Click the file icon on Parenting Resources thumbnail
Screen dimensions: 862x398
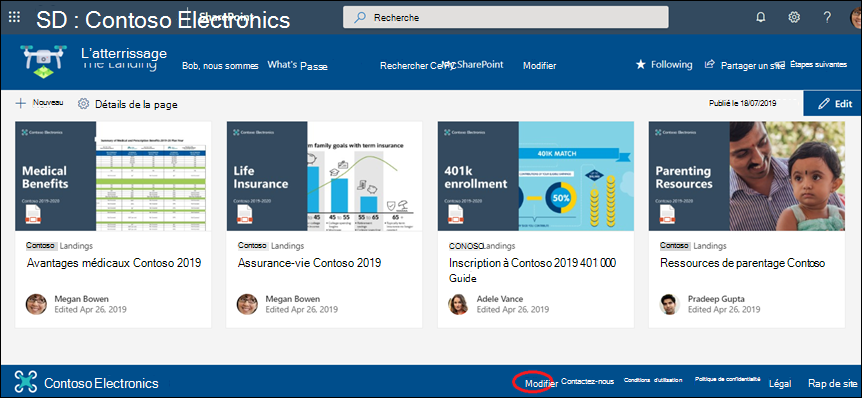(x=666, y=214)
